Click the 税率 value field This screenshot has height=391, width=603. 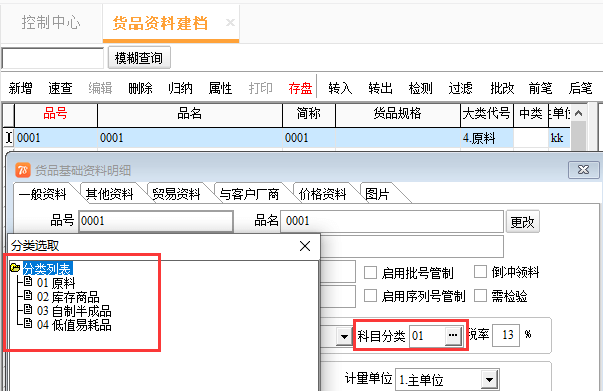tap(506, 334)
